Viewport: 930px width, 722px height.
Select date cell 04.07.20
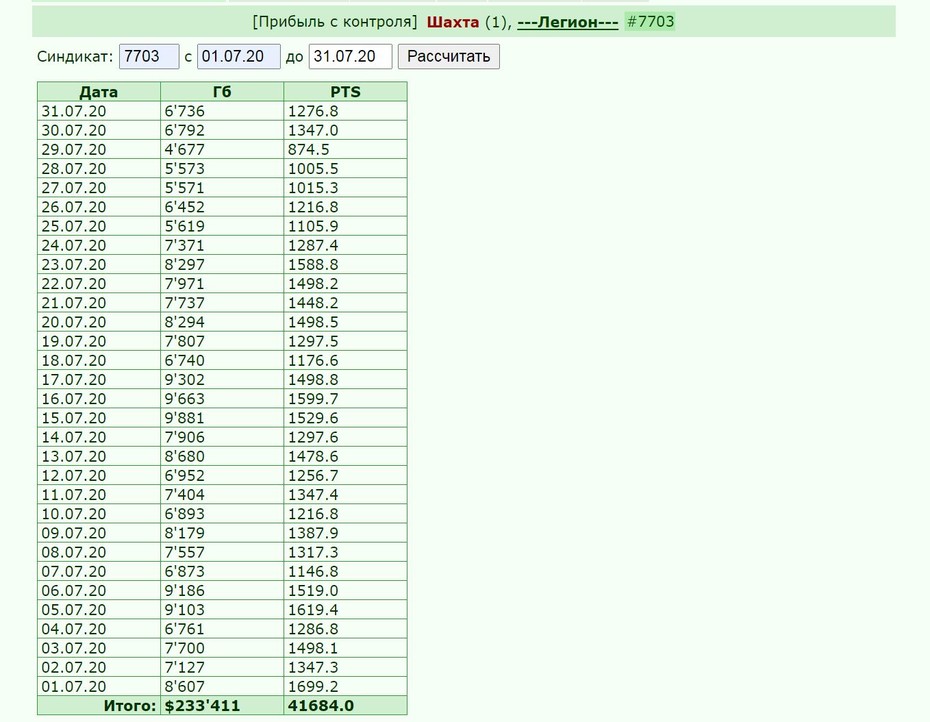tap(74, 629)
